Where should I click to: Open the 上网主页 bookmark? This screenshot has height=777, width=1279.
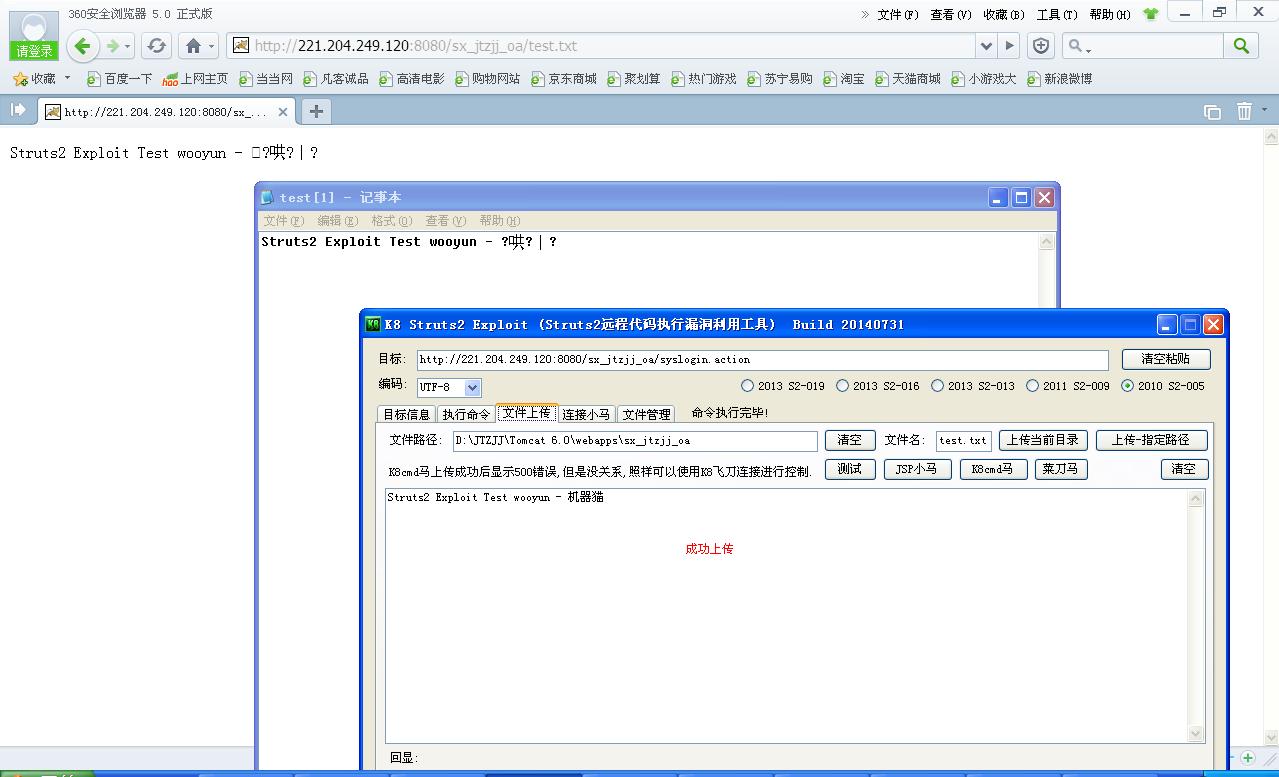195,78
